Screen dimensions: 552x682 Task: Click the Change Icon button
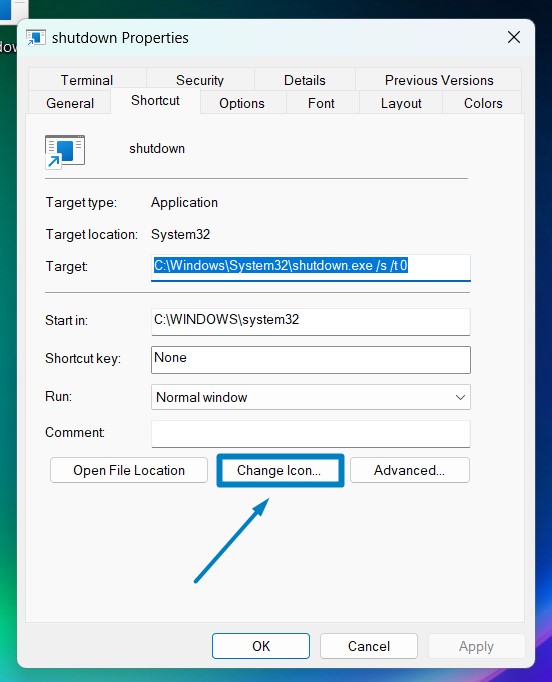280,470
